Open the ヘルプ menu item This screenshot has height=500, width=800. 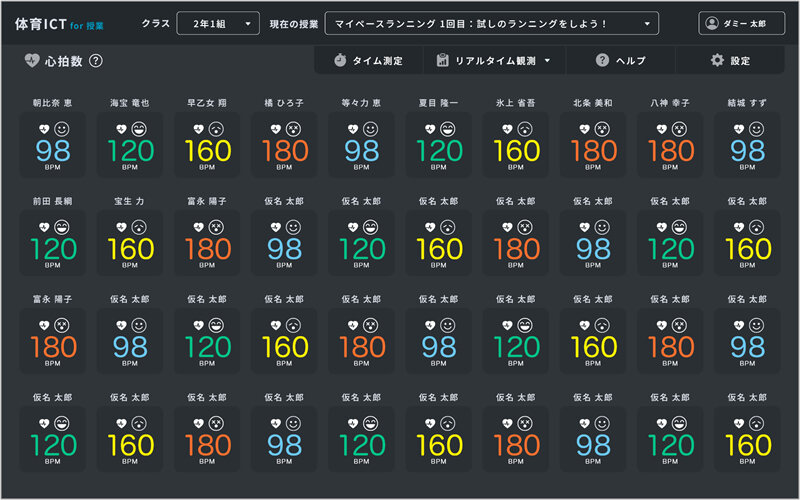pyautogui.click(x=621, y=61)
